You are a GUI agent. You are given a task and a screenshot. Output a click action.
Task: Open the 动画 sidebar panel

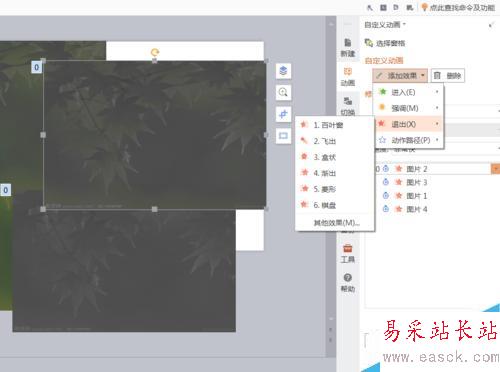[x=348, y=77]
